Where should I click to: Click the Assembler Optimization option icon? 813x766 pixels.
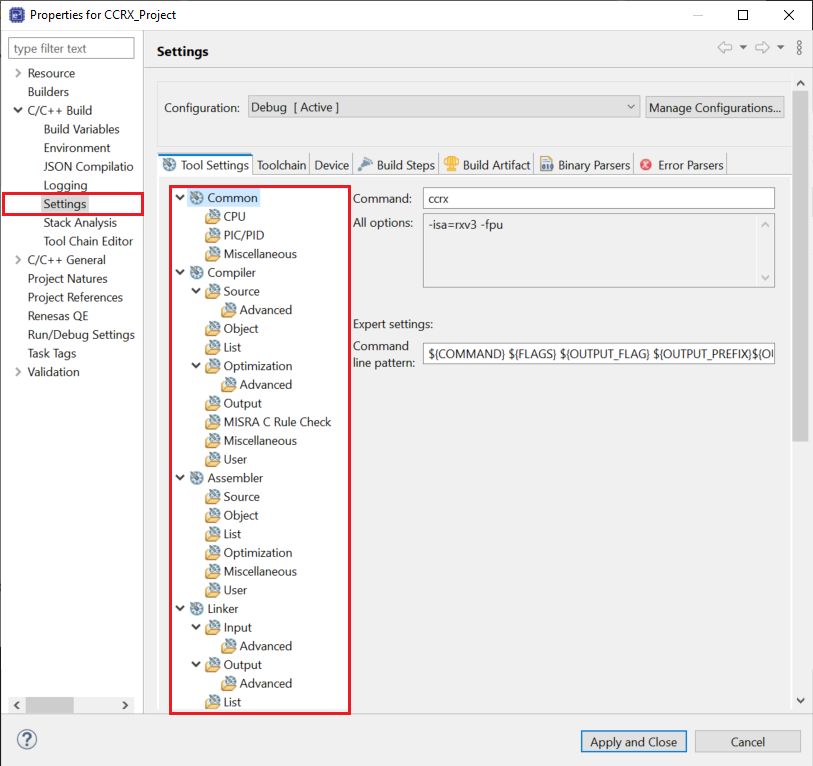[x=213, y=552]
